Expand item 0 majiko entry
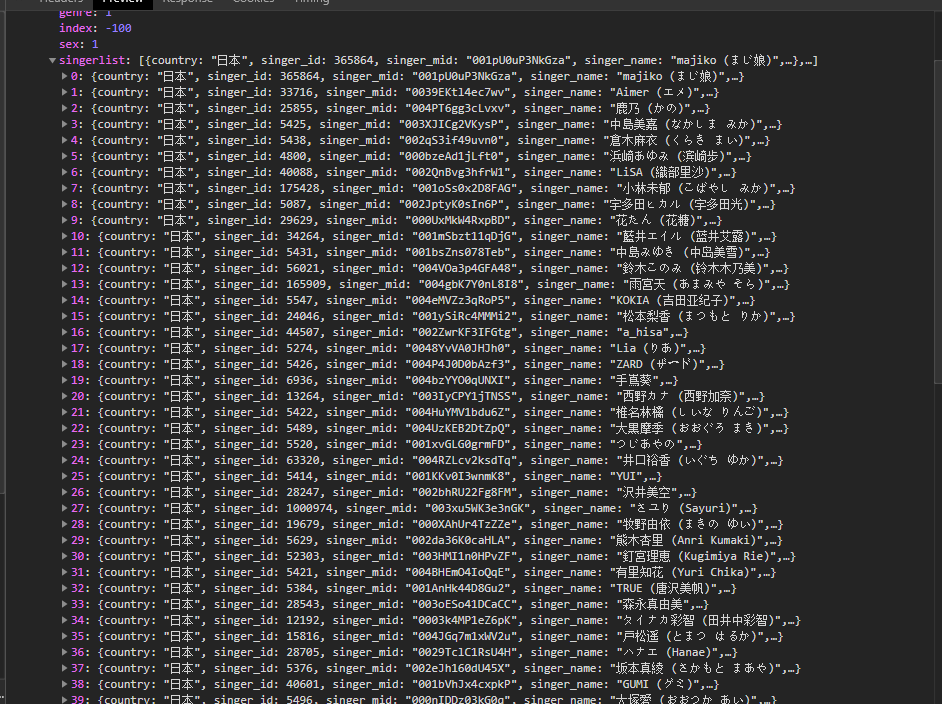This screenshot has width=942, height=704. pyautogui.click(x=64, y=76)
